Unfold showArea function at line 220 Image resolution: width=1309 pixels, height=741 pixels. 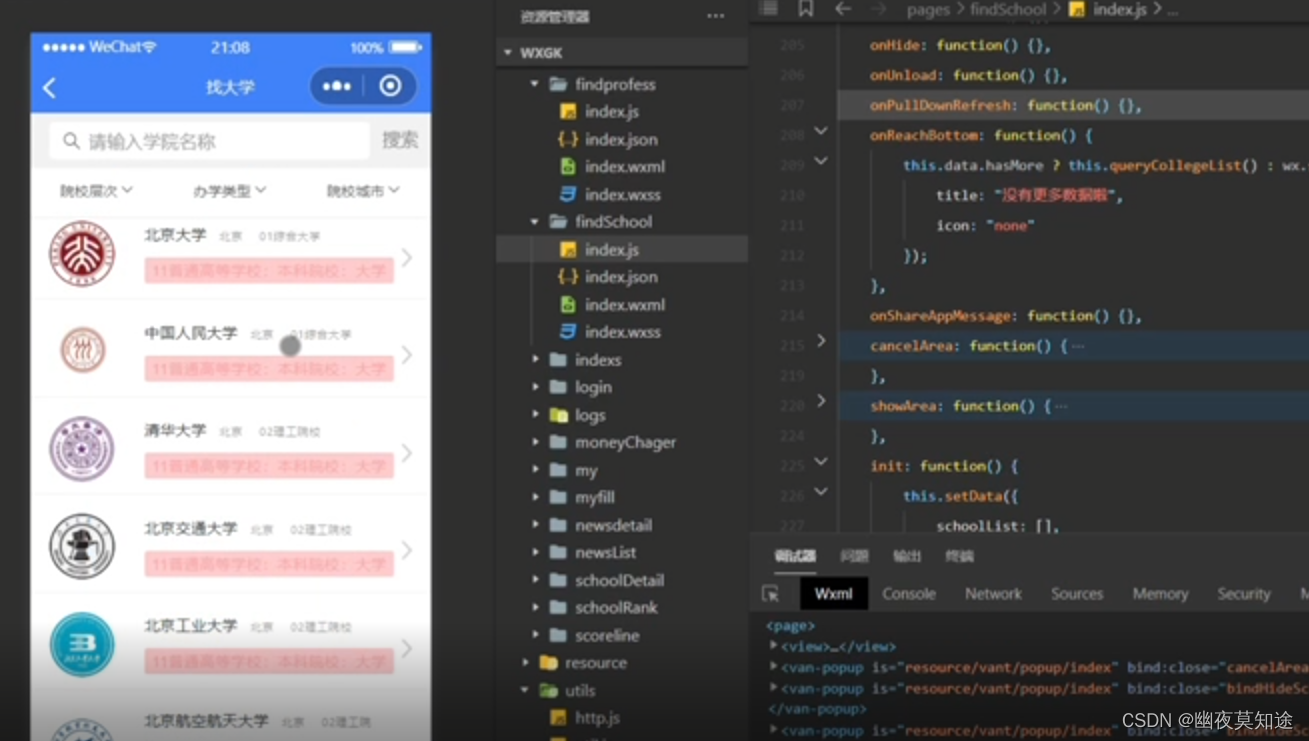click(821, 401)
